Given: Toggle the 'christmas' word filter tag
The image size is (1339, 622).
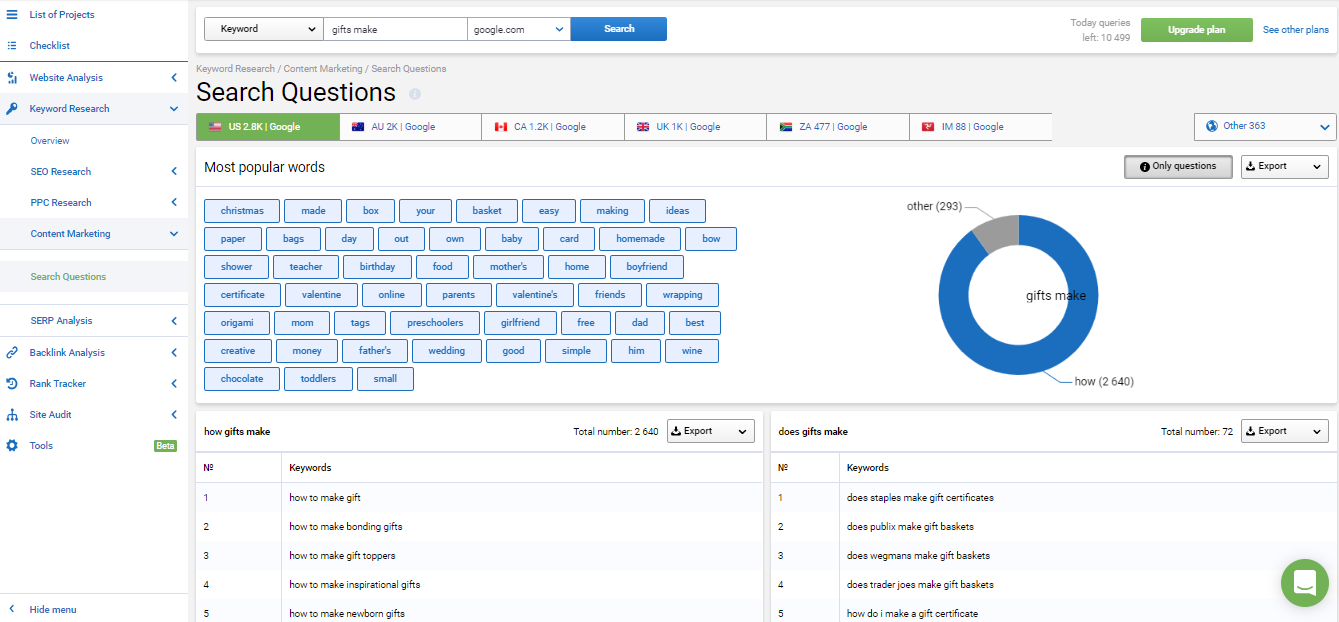Looking at the screenshot, I should click(x=242, y=211).
